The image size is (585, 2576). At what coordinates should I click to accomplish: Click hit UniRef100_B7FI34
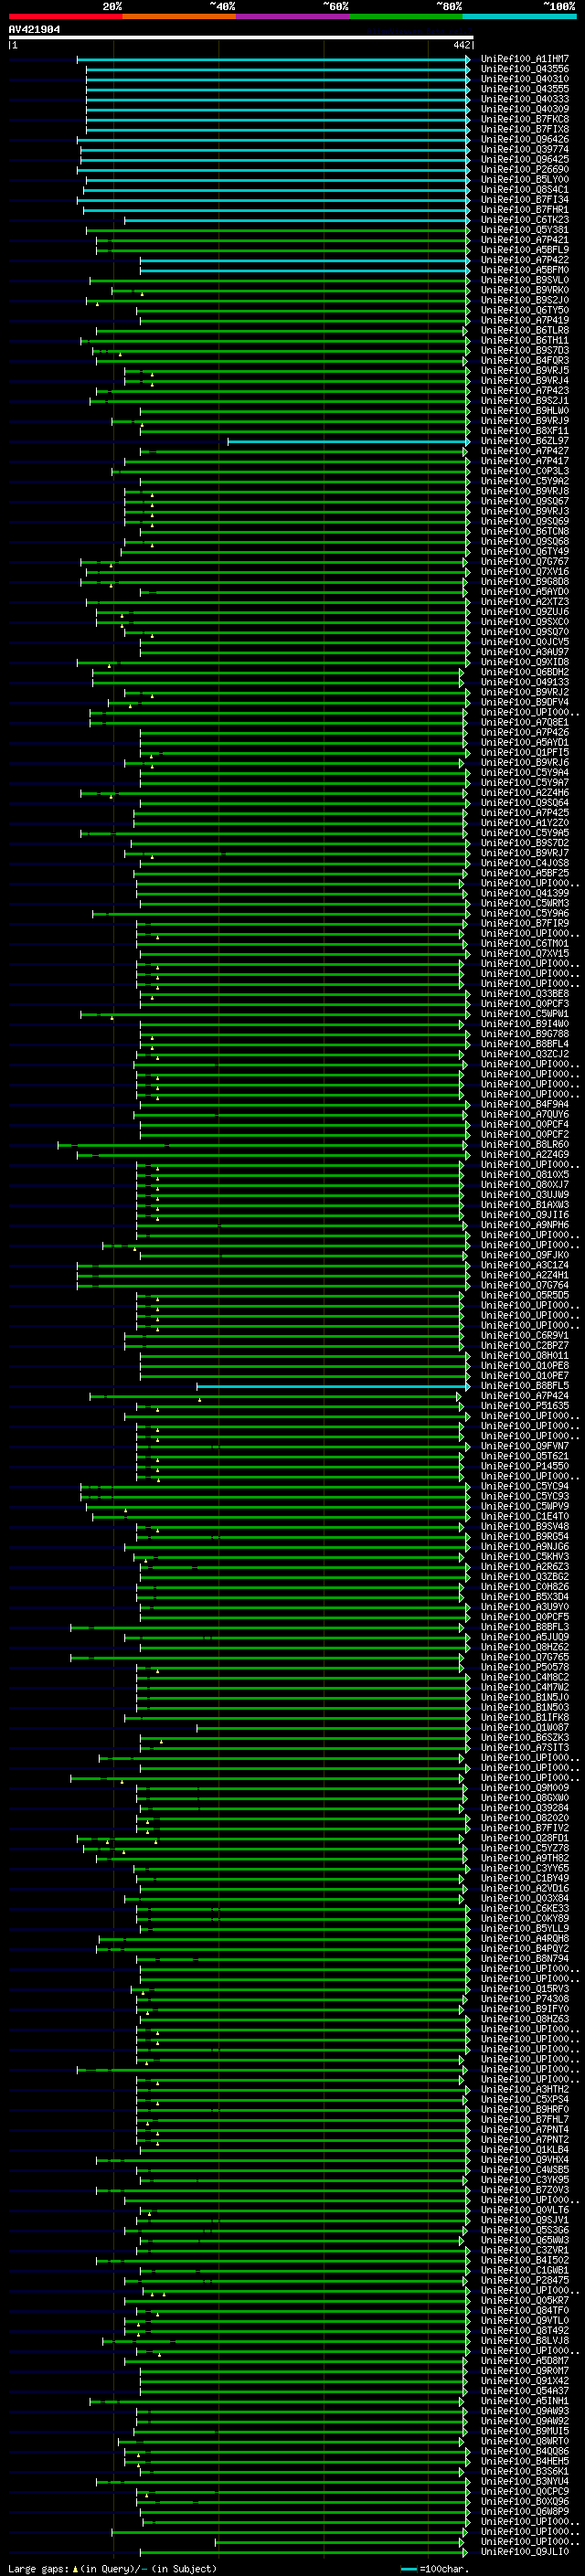point(525,199)
